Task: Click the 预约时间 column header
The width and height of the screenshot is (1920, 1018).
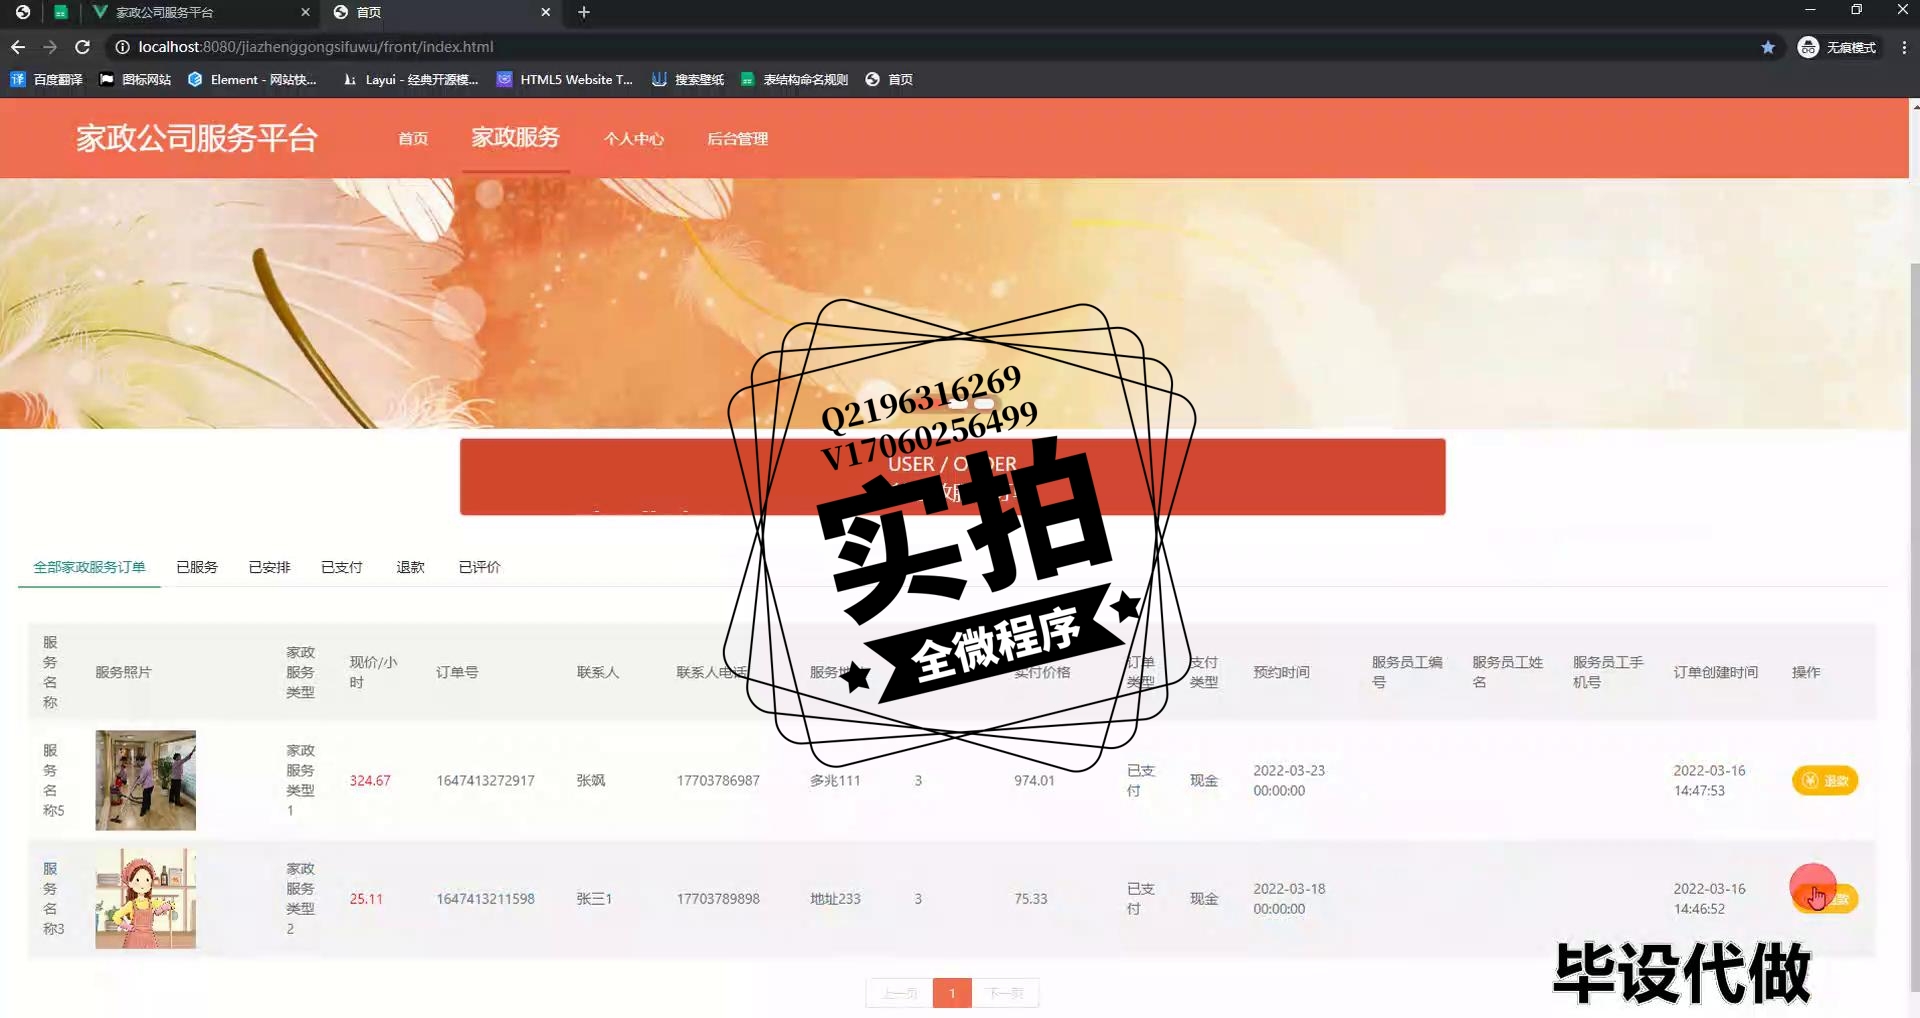Action: point(1281,672)
